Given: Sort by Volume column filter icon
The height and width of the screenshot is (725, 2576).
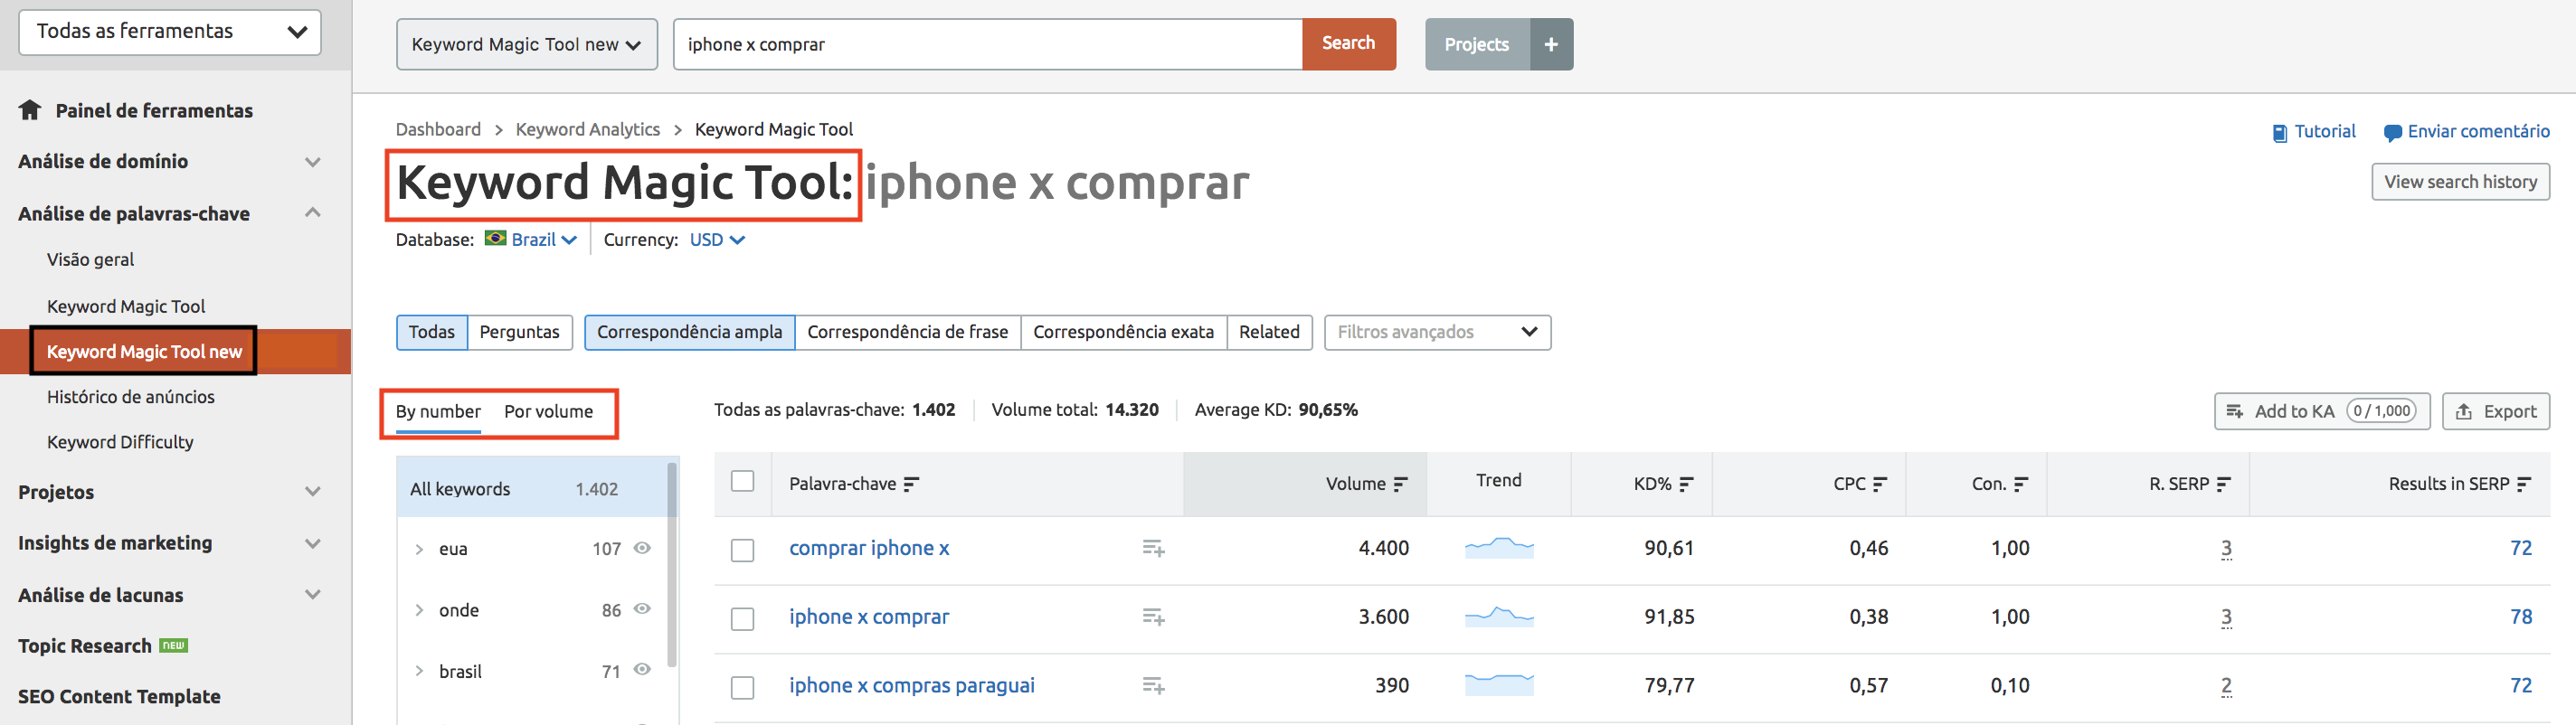Looking at the screenshot, I should (1400, 484).
